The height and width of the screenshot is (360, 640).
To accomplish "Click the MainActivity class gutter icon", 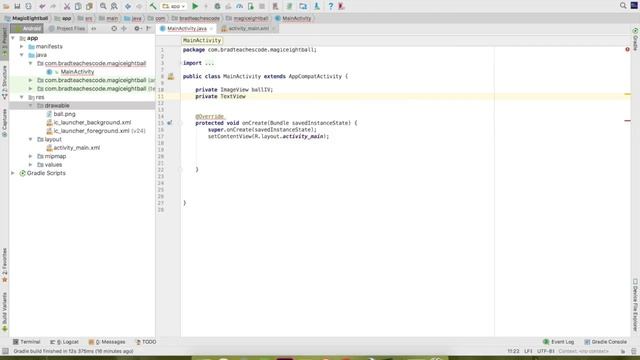I will (x=171, y=76).
